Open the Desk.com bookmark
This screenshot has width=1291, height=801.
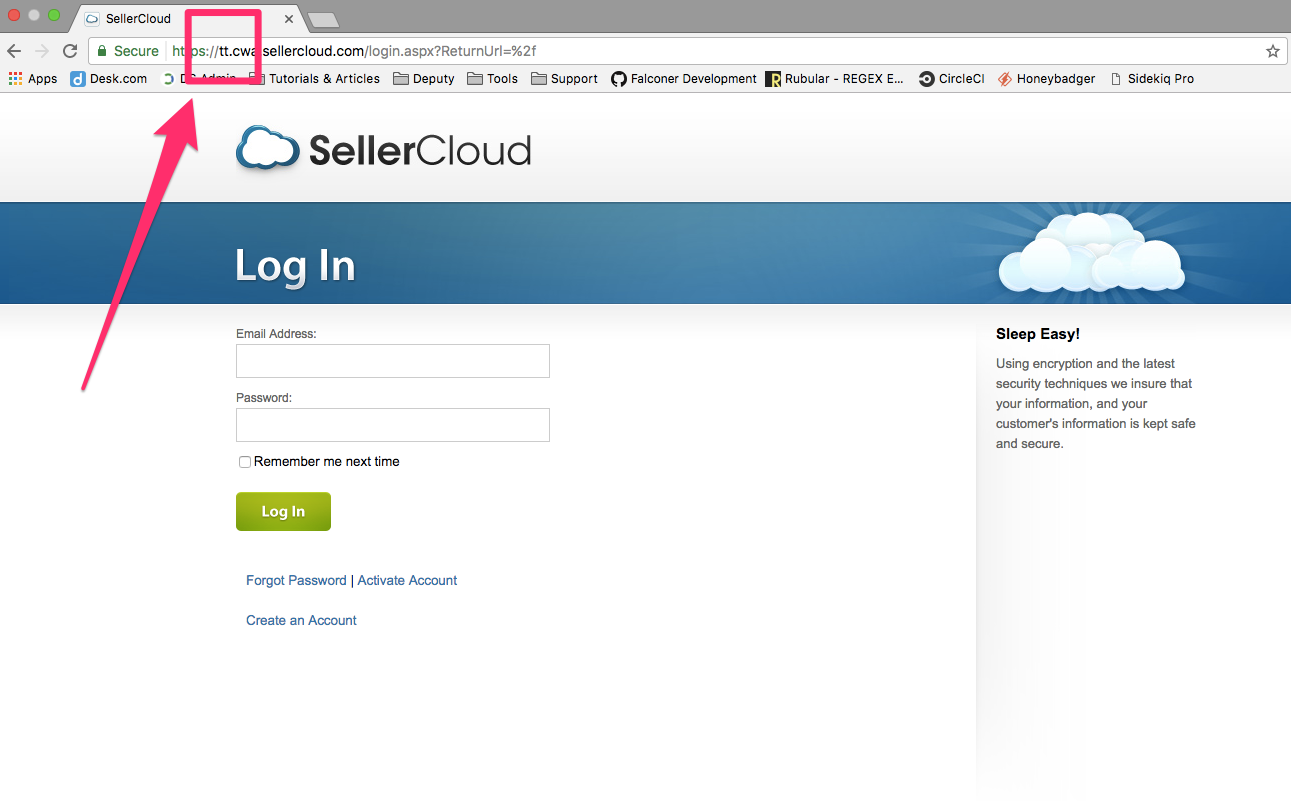point(109,79)
